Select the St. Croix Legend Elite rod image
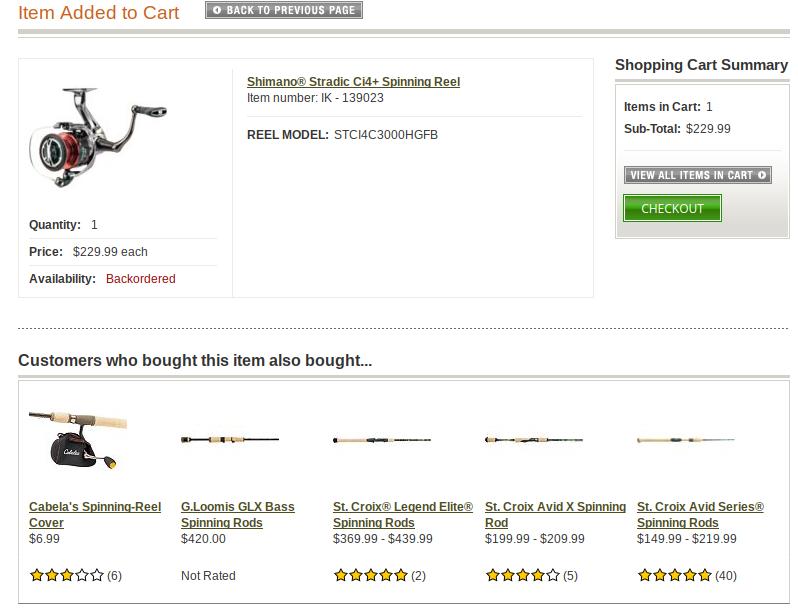Viewport: 798px width, 614px height. pos(382,439)
